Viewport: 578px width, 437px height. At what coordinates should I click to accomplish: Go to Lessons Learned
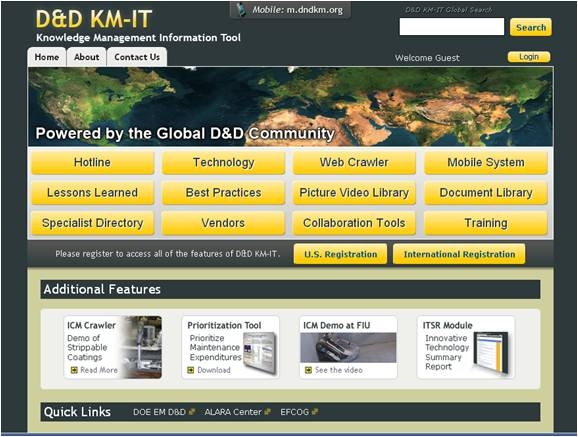click(92, 193)
